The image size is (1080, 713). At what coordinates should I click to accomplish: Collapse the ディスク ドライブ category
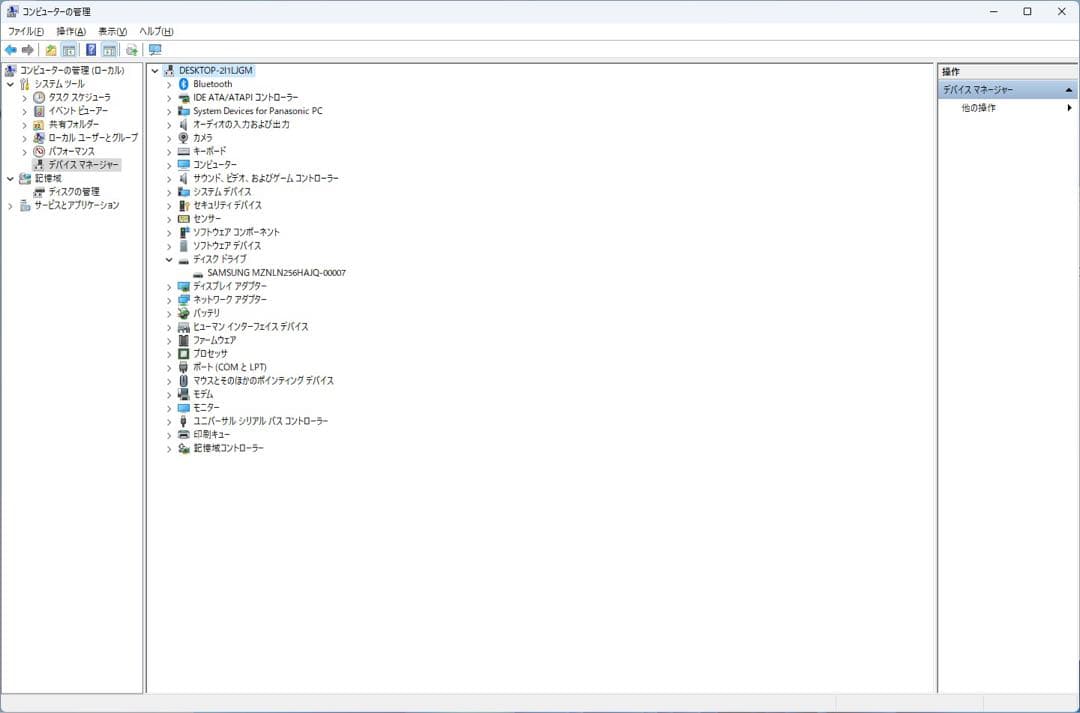(x=167, y=258)
